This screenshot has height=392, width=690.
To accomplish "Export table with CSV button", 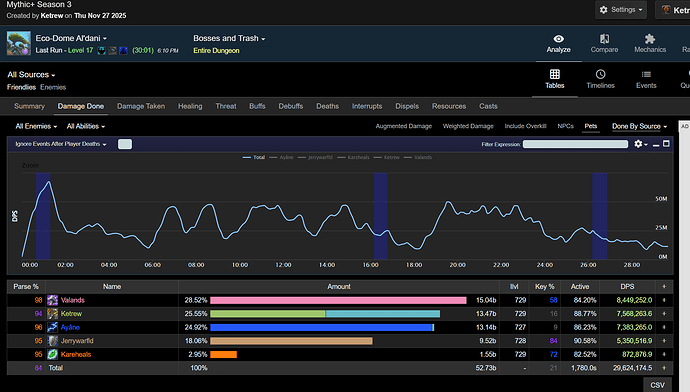I will point(657,385).
